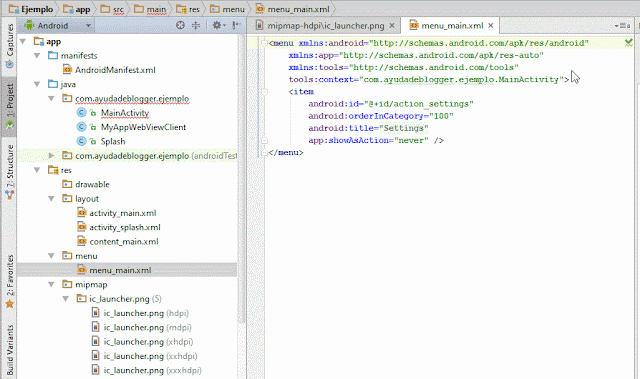The image size is (640, 379).
Task: Click the tools:context attribute line
Action: pos(429,79)
